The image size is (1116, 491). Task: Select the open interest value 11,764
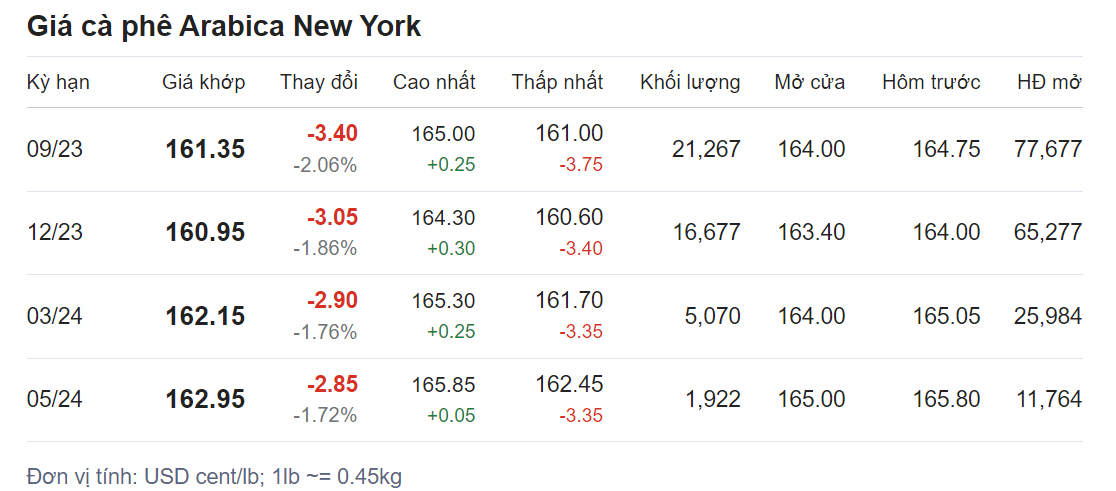coord(1047,399)
